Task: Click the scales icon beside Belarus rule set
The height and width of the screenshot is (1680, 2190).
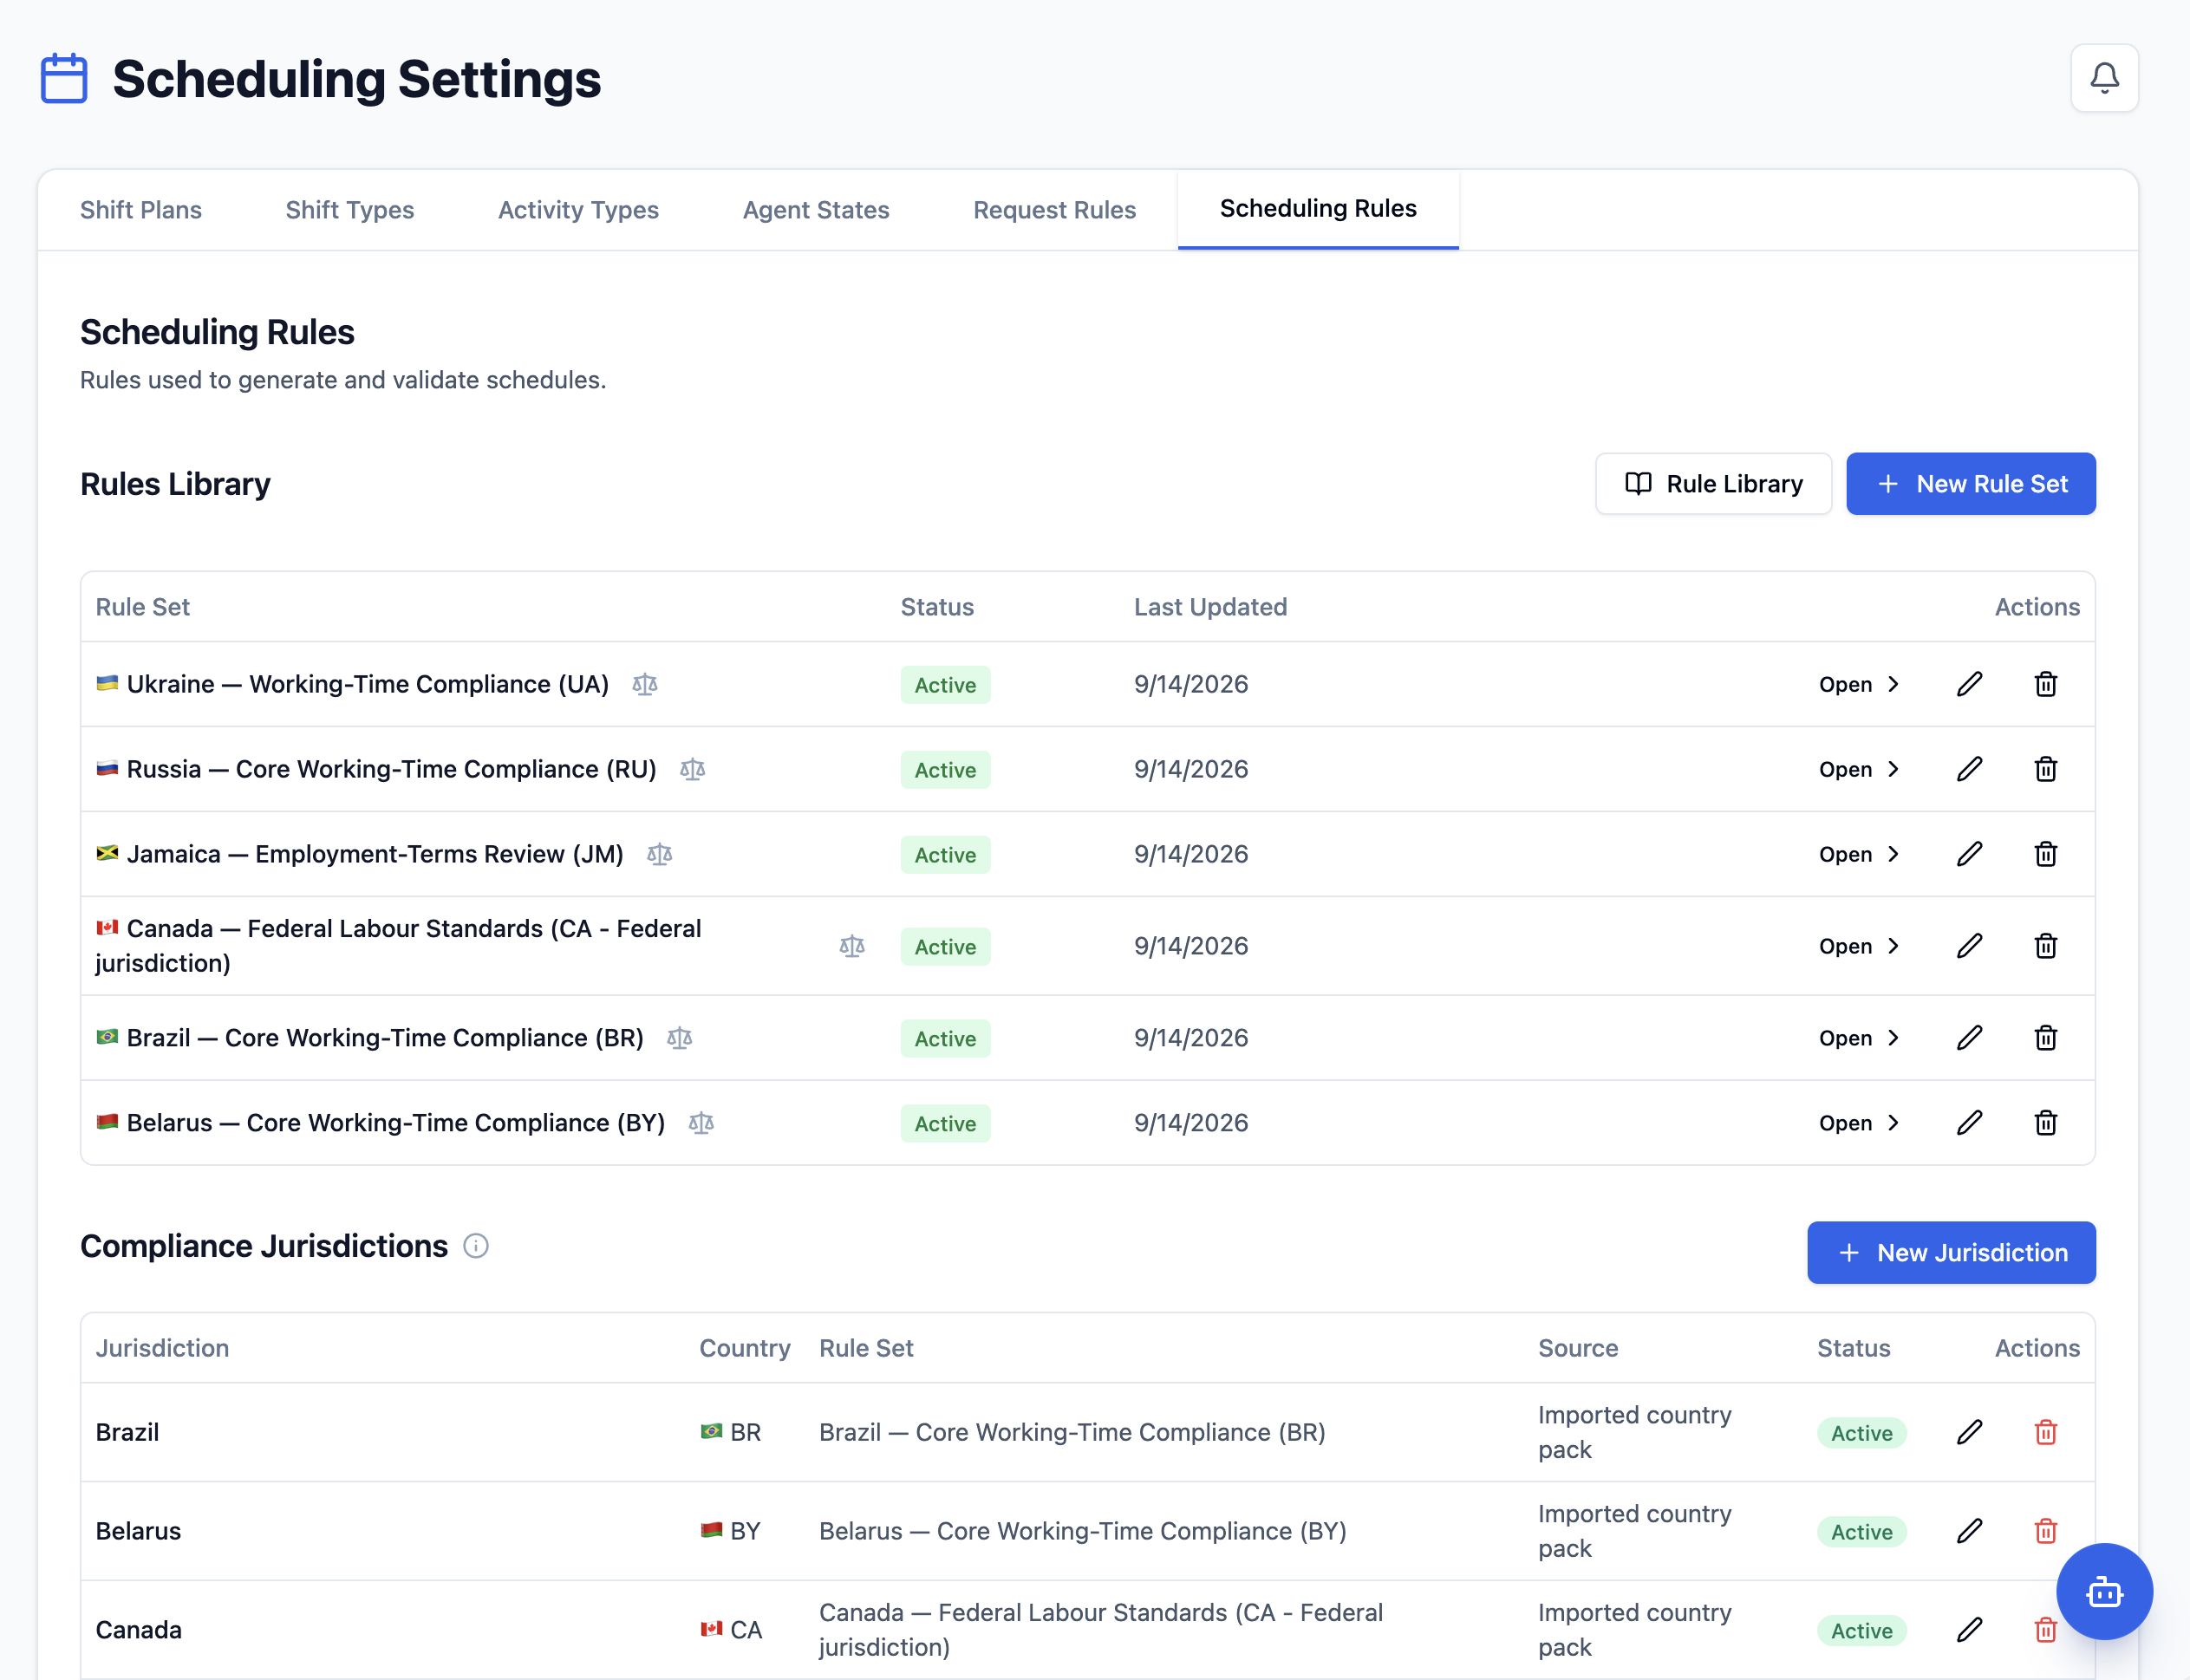Action: [x=701, y=1123]
